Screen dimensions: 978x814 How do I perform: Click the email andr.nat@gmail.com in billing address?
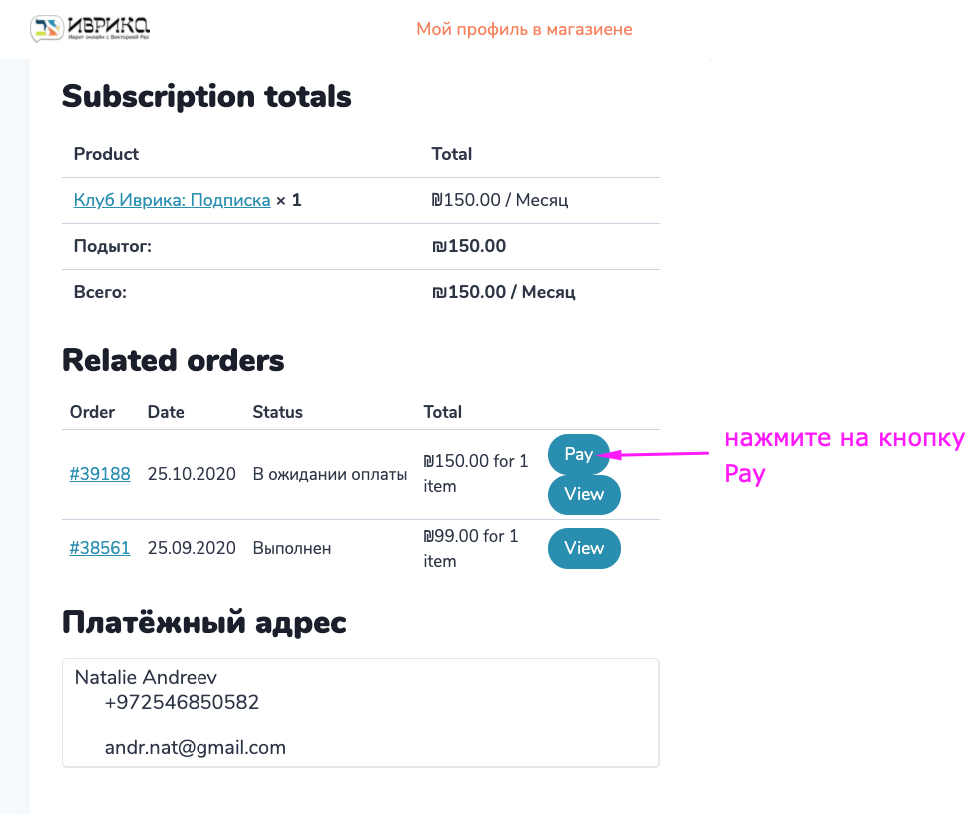point(195,747)
